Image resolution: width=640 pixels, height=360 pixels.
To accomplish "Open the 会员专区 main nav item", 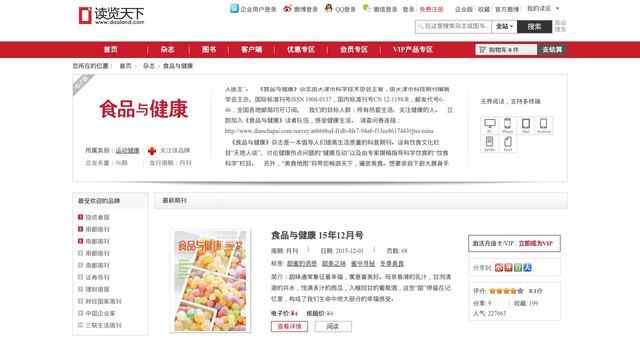I will pyautogui.click(x=354, y=50).
